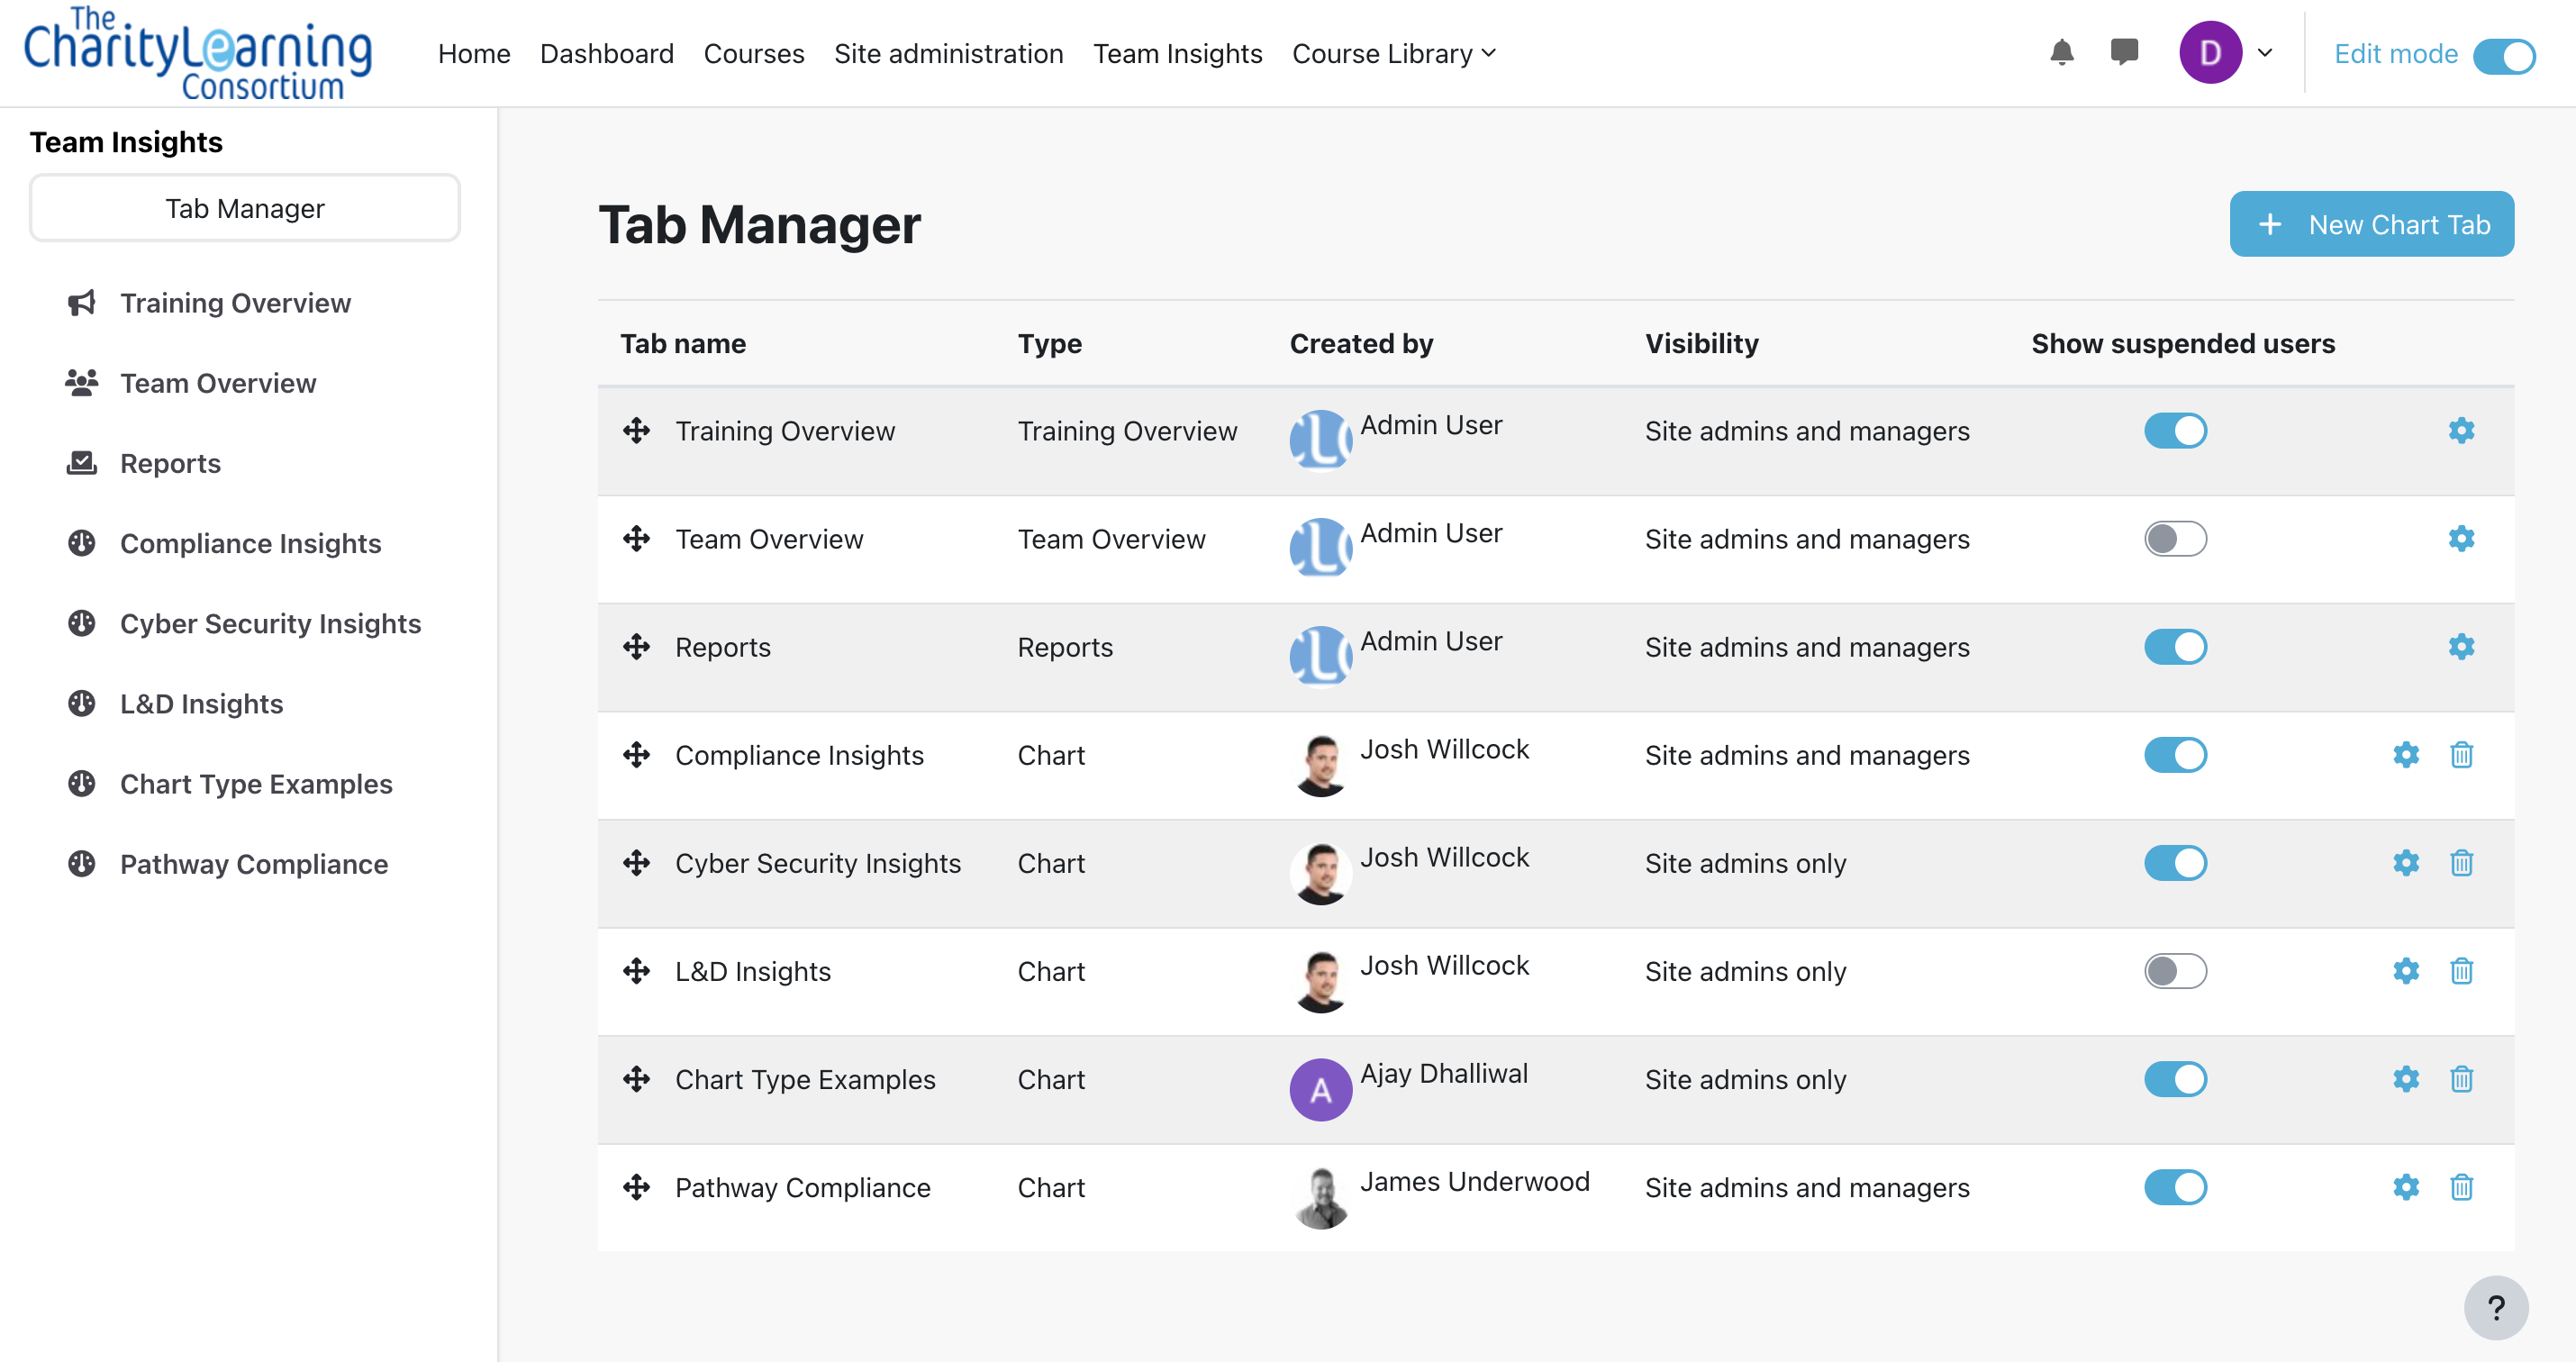Click the help question mark button

point(2495,1307)
